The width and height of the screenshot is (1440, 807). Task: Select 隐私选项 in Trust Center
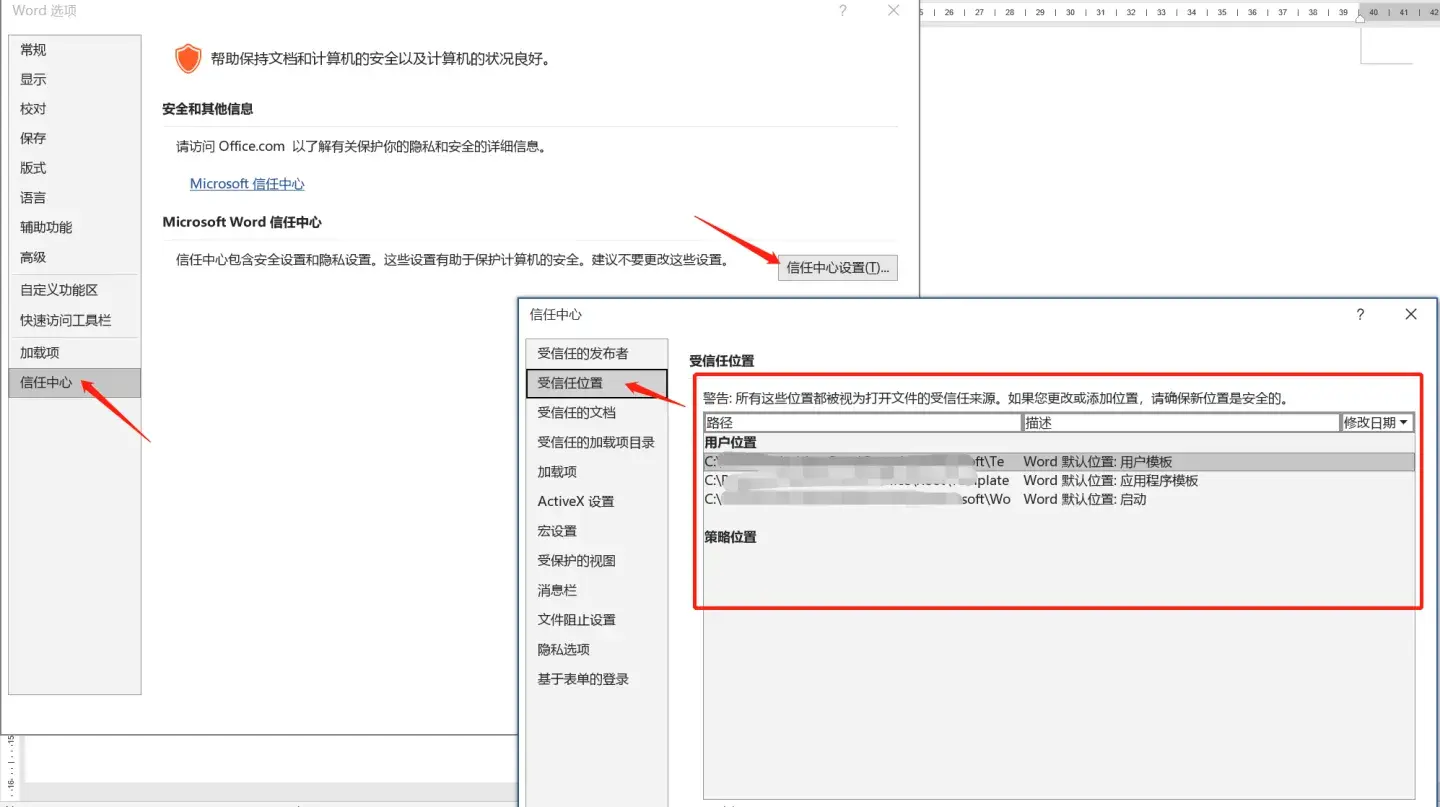pyautogui.click(x=596, y=649)
